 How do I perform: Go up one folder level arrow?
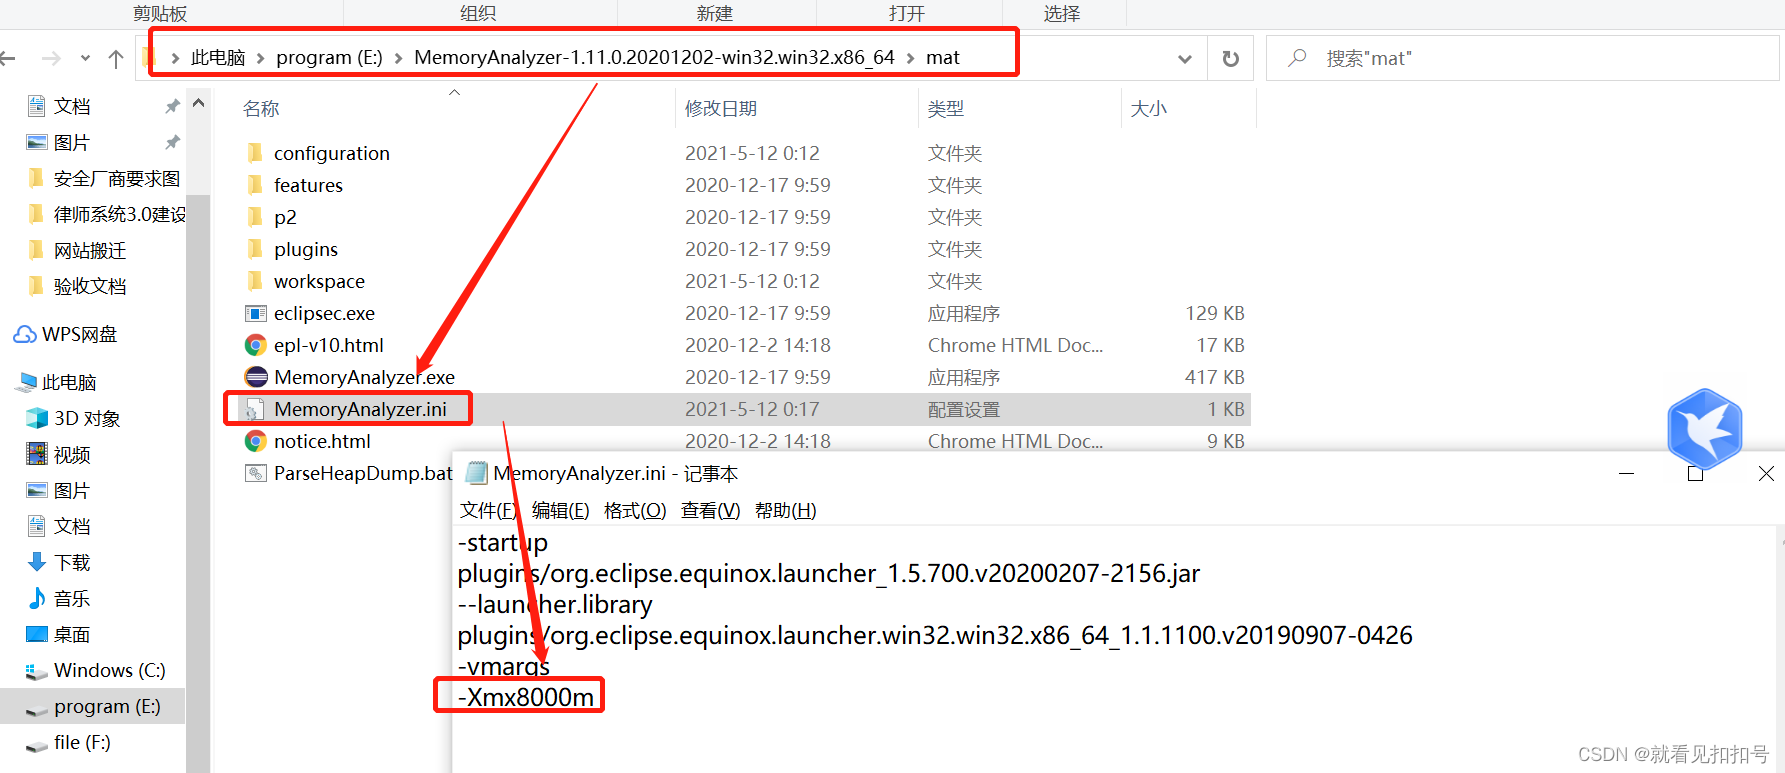pos(116,59)
